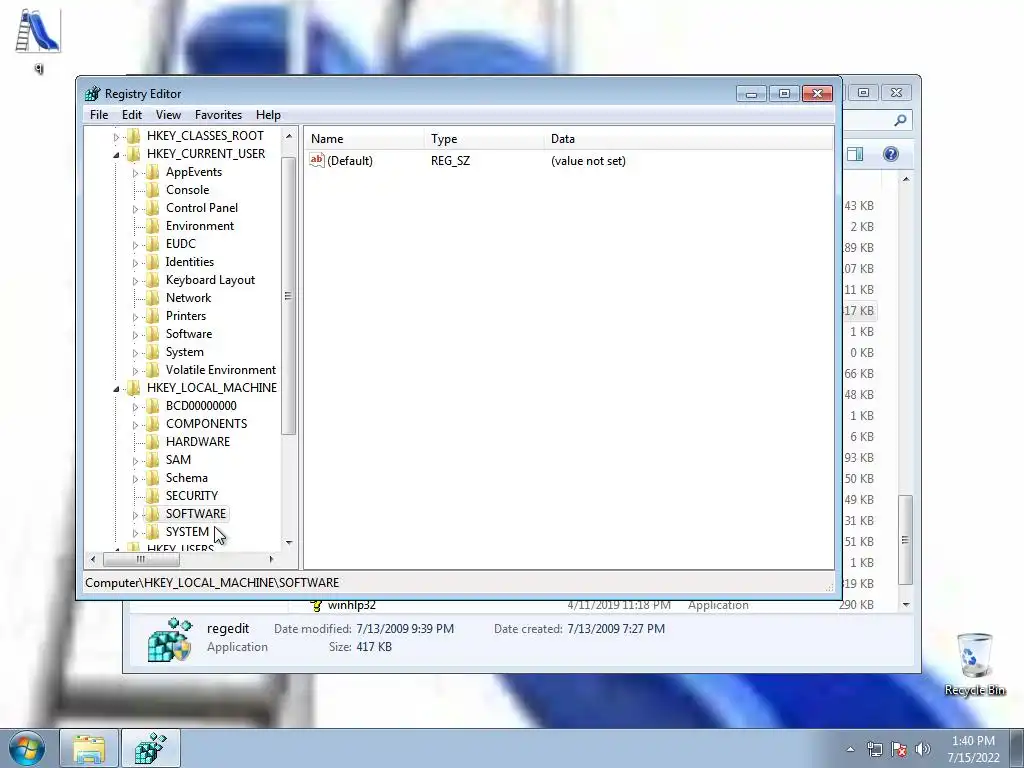The image size is (1024, 768).
Task: Click the Registry Editor taskbar button
Action: coord(150,748)
